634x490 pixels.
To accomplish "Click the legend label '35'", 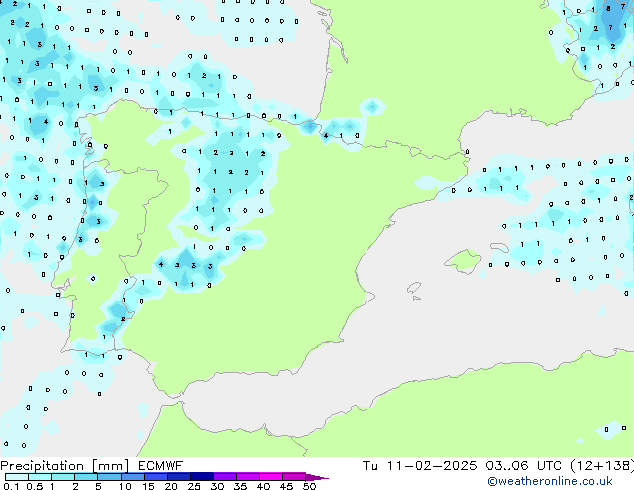I will [240, 486].
